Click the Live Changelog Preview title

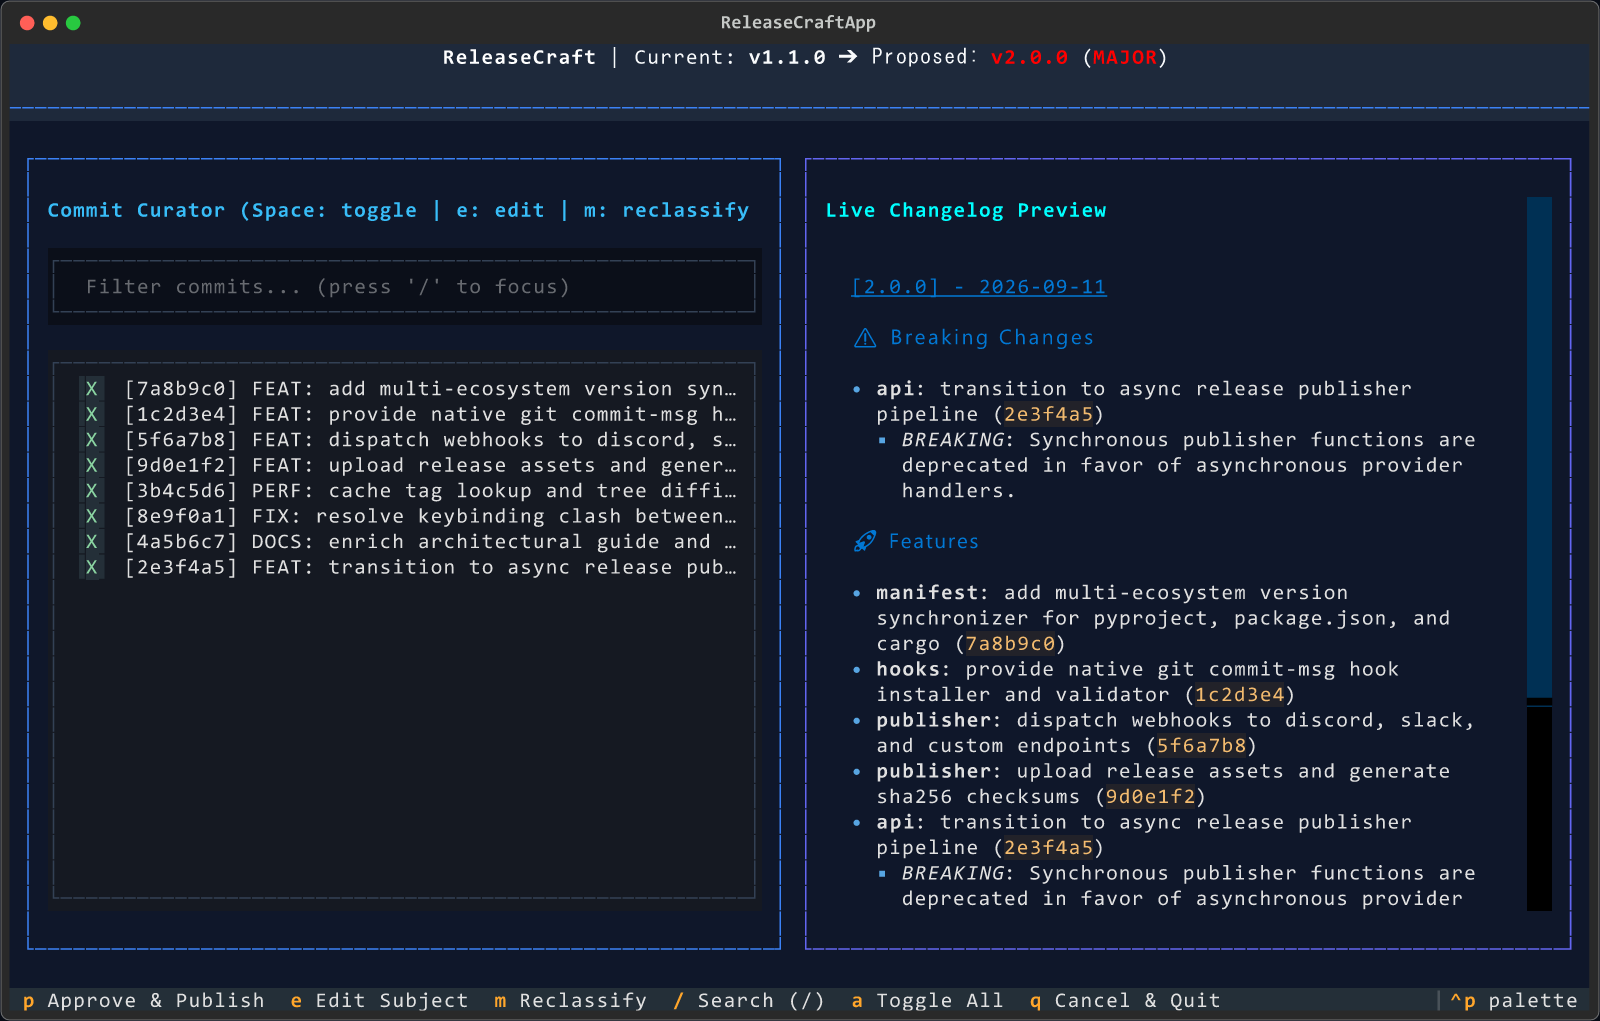(x=966, y=210)
